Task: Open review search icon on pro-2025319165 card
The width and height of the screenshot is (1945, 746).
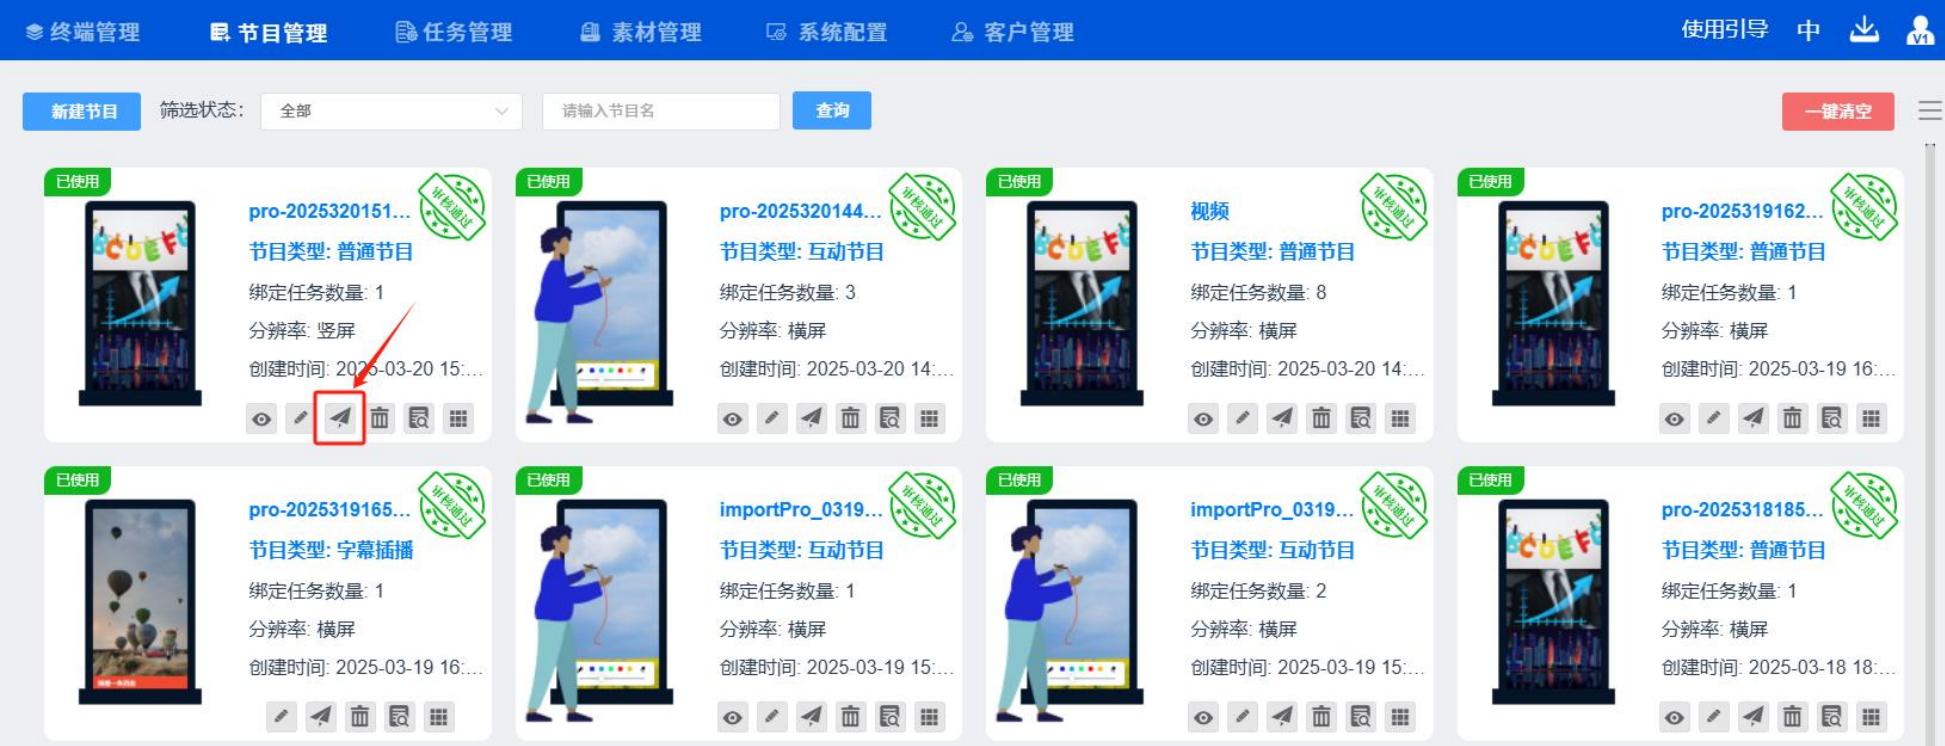Action: (399, 716)
